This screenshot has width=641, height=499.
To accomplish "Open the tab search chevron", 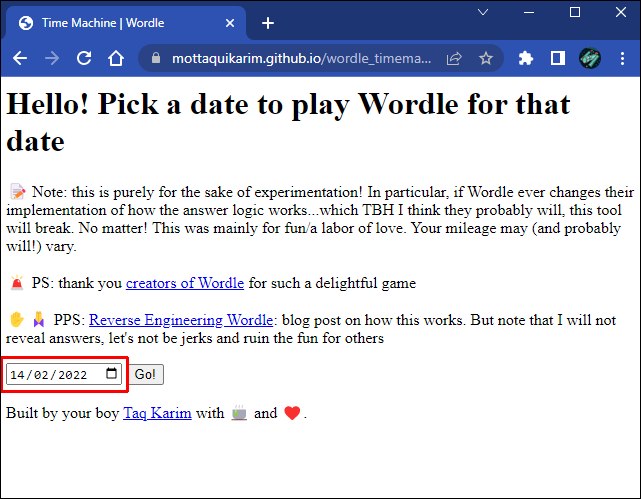I will point(483,12).
